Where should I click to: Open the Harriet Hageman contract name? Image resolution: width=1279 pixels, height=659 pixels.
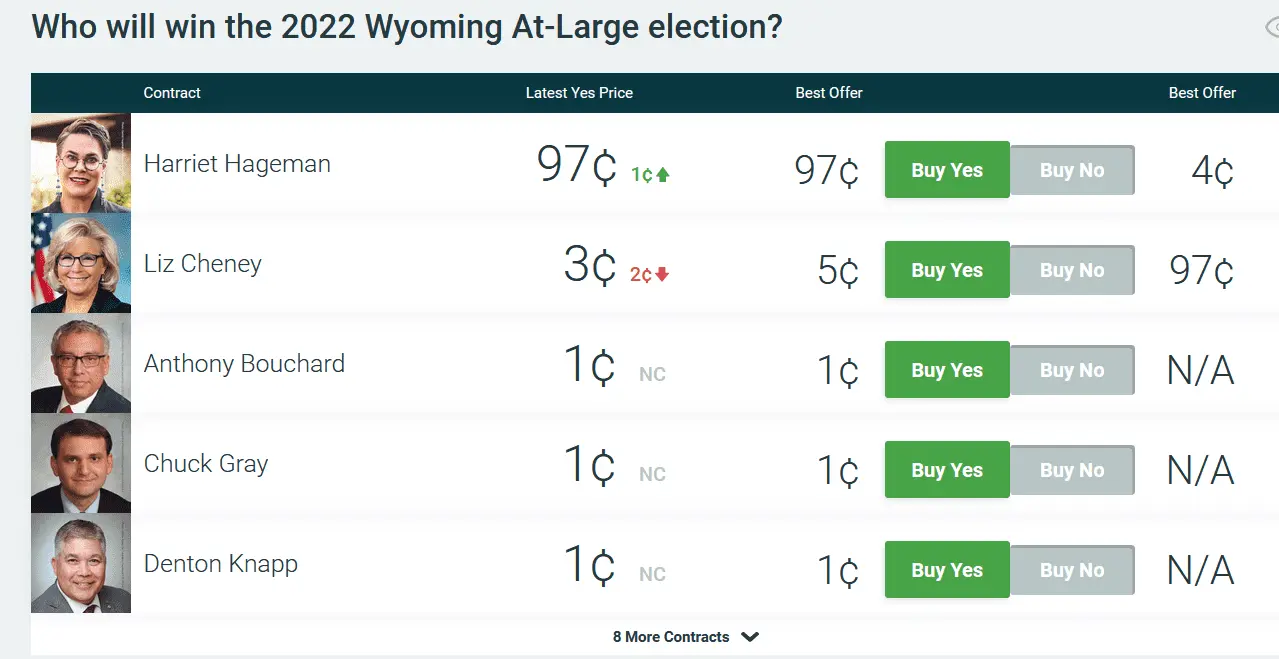point(237,164)
